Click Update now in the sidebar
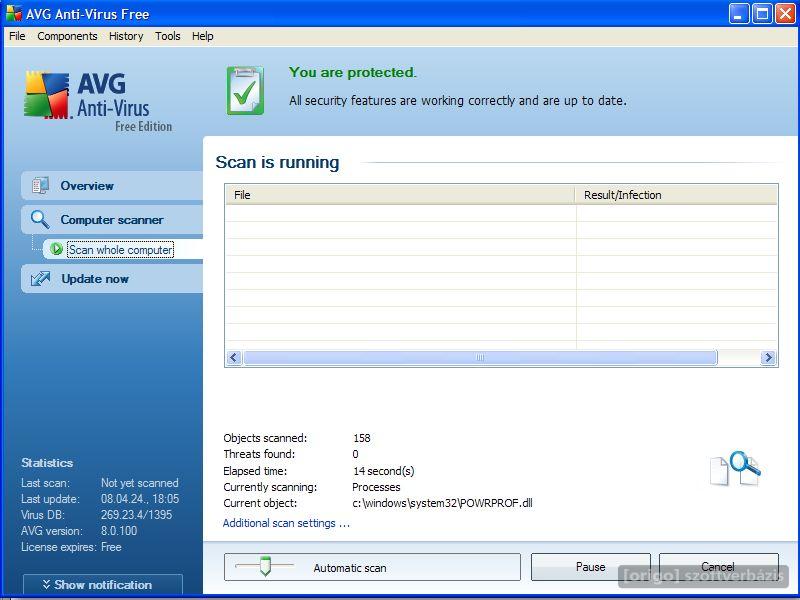Image resolution: width=800 pixels, height=600 pixels. click(112, 279)
